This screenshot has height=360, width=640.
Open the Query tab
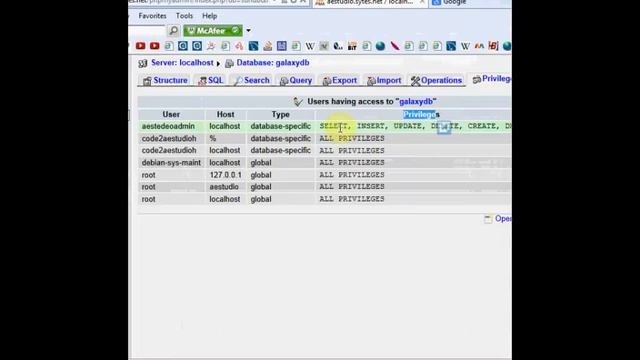pyautogui.click(x=296, y=80)
